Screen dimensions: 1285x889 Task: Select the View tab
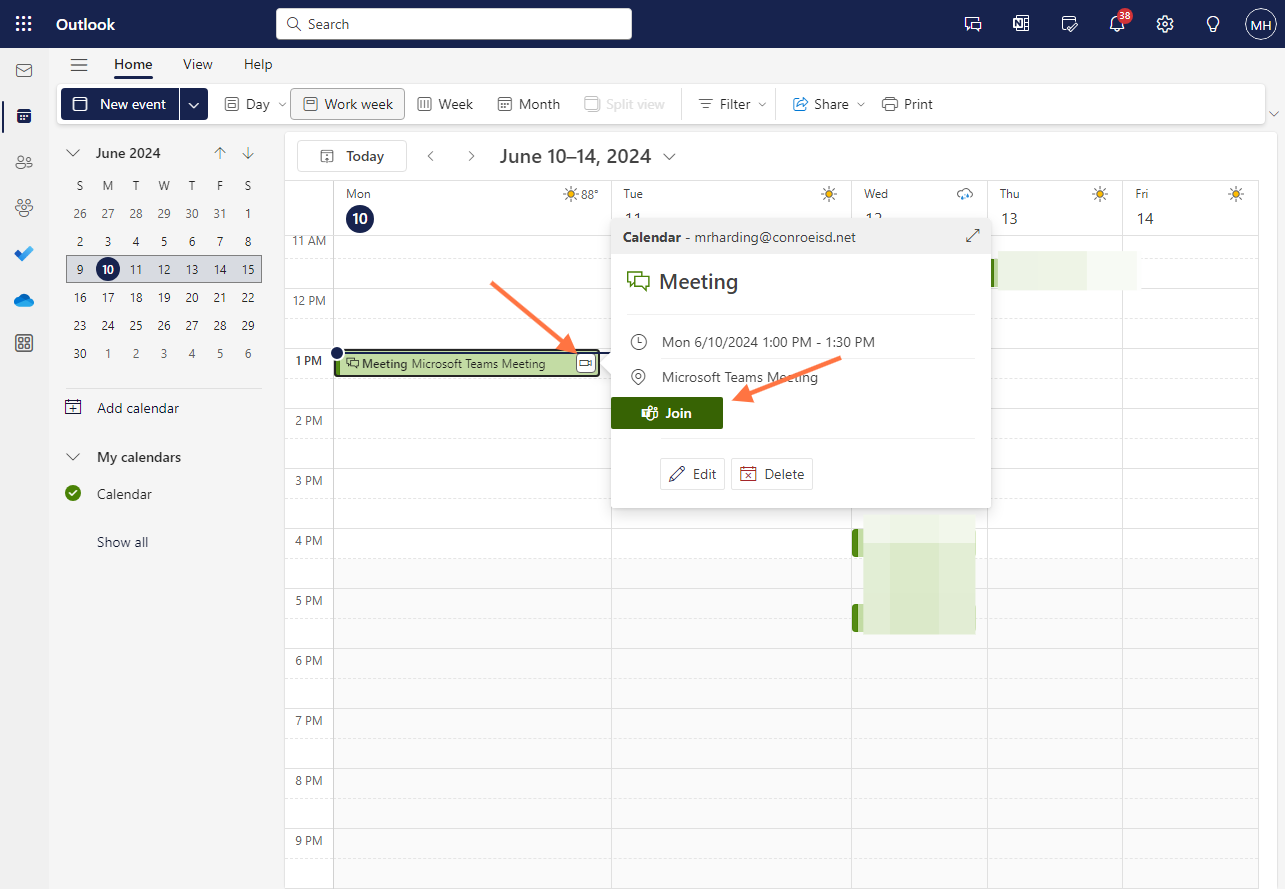[x=198, y=65]
